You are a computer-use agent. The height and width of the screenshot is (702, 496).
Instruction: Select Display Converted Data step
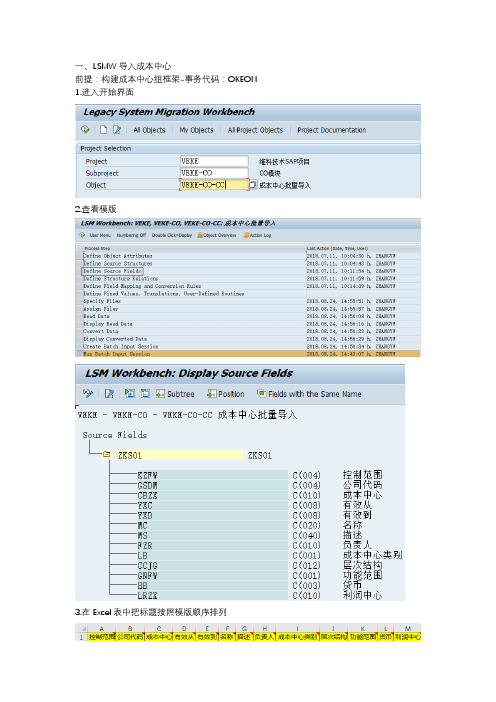tap(115, 339)
